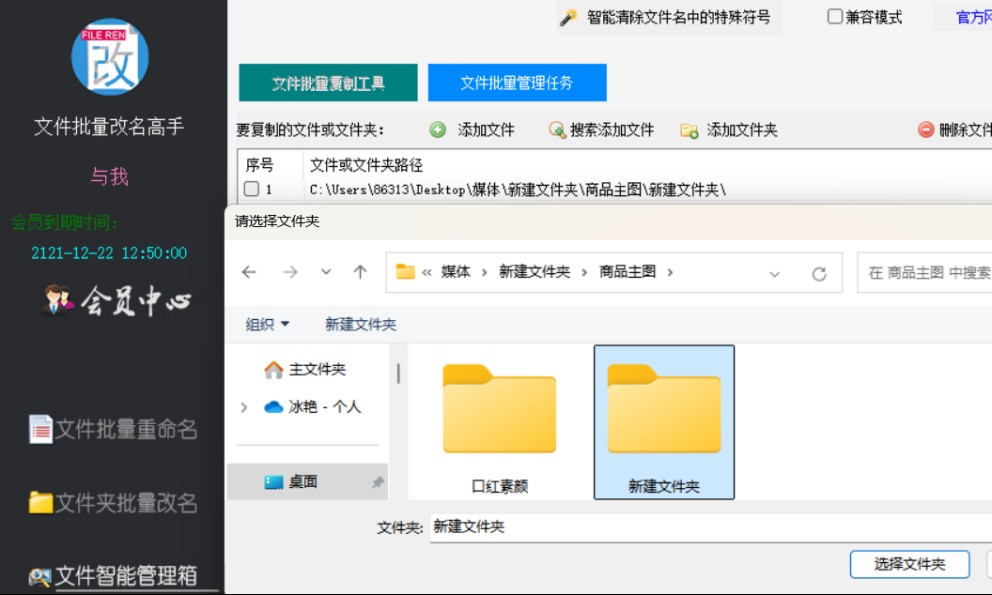
Task: Check the box for row 1
Action: 251,189
